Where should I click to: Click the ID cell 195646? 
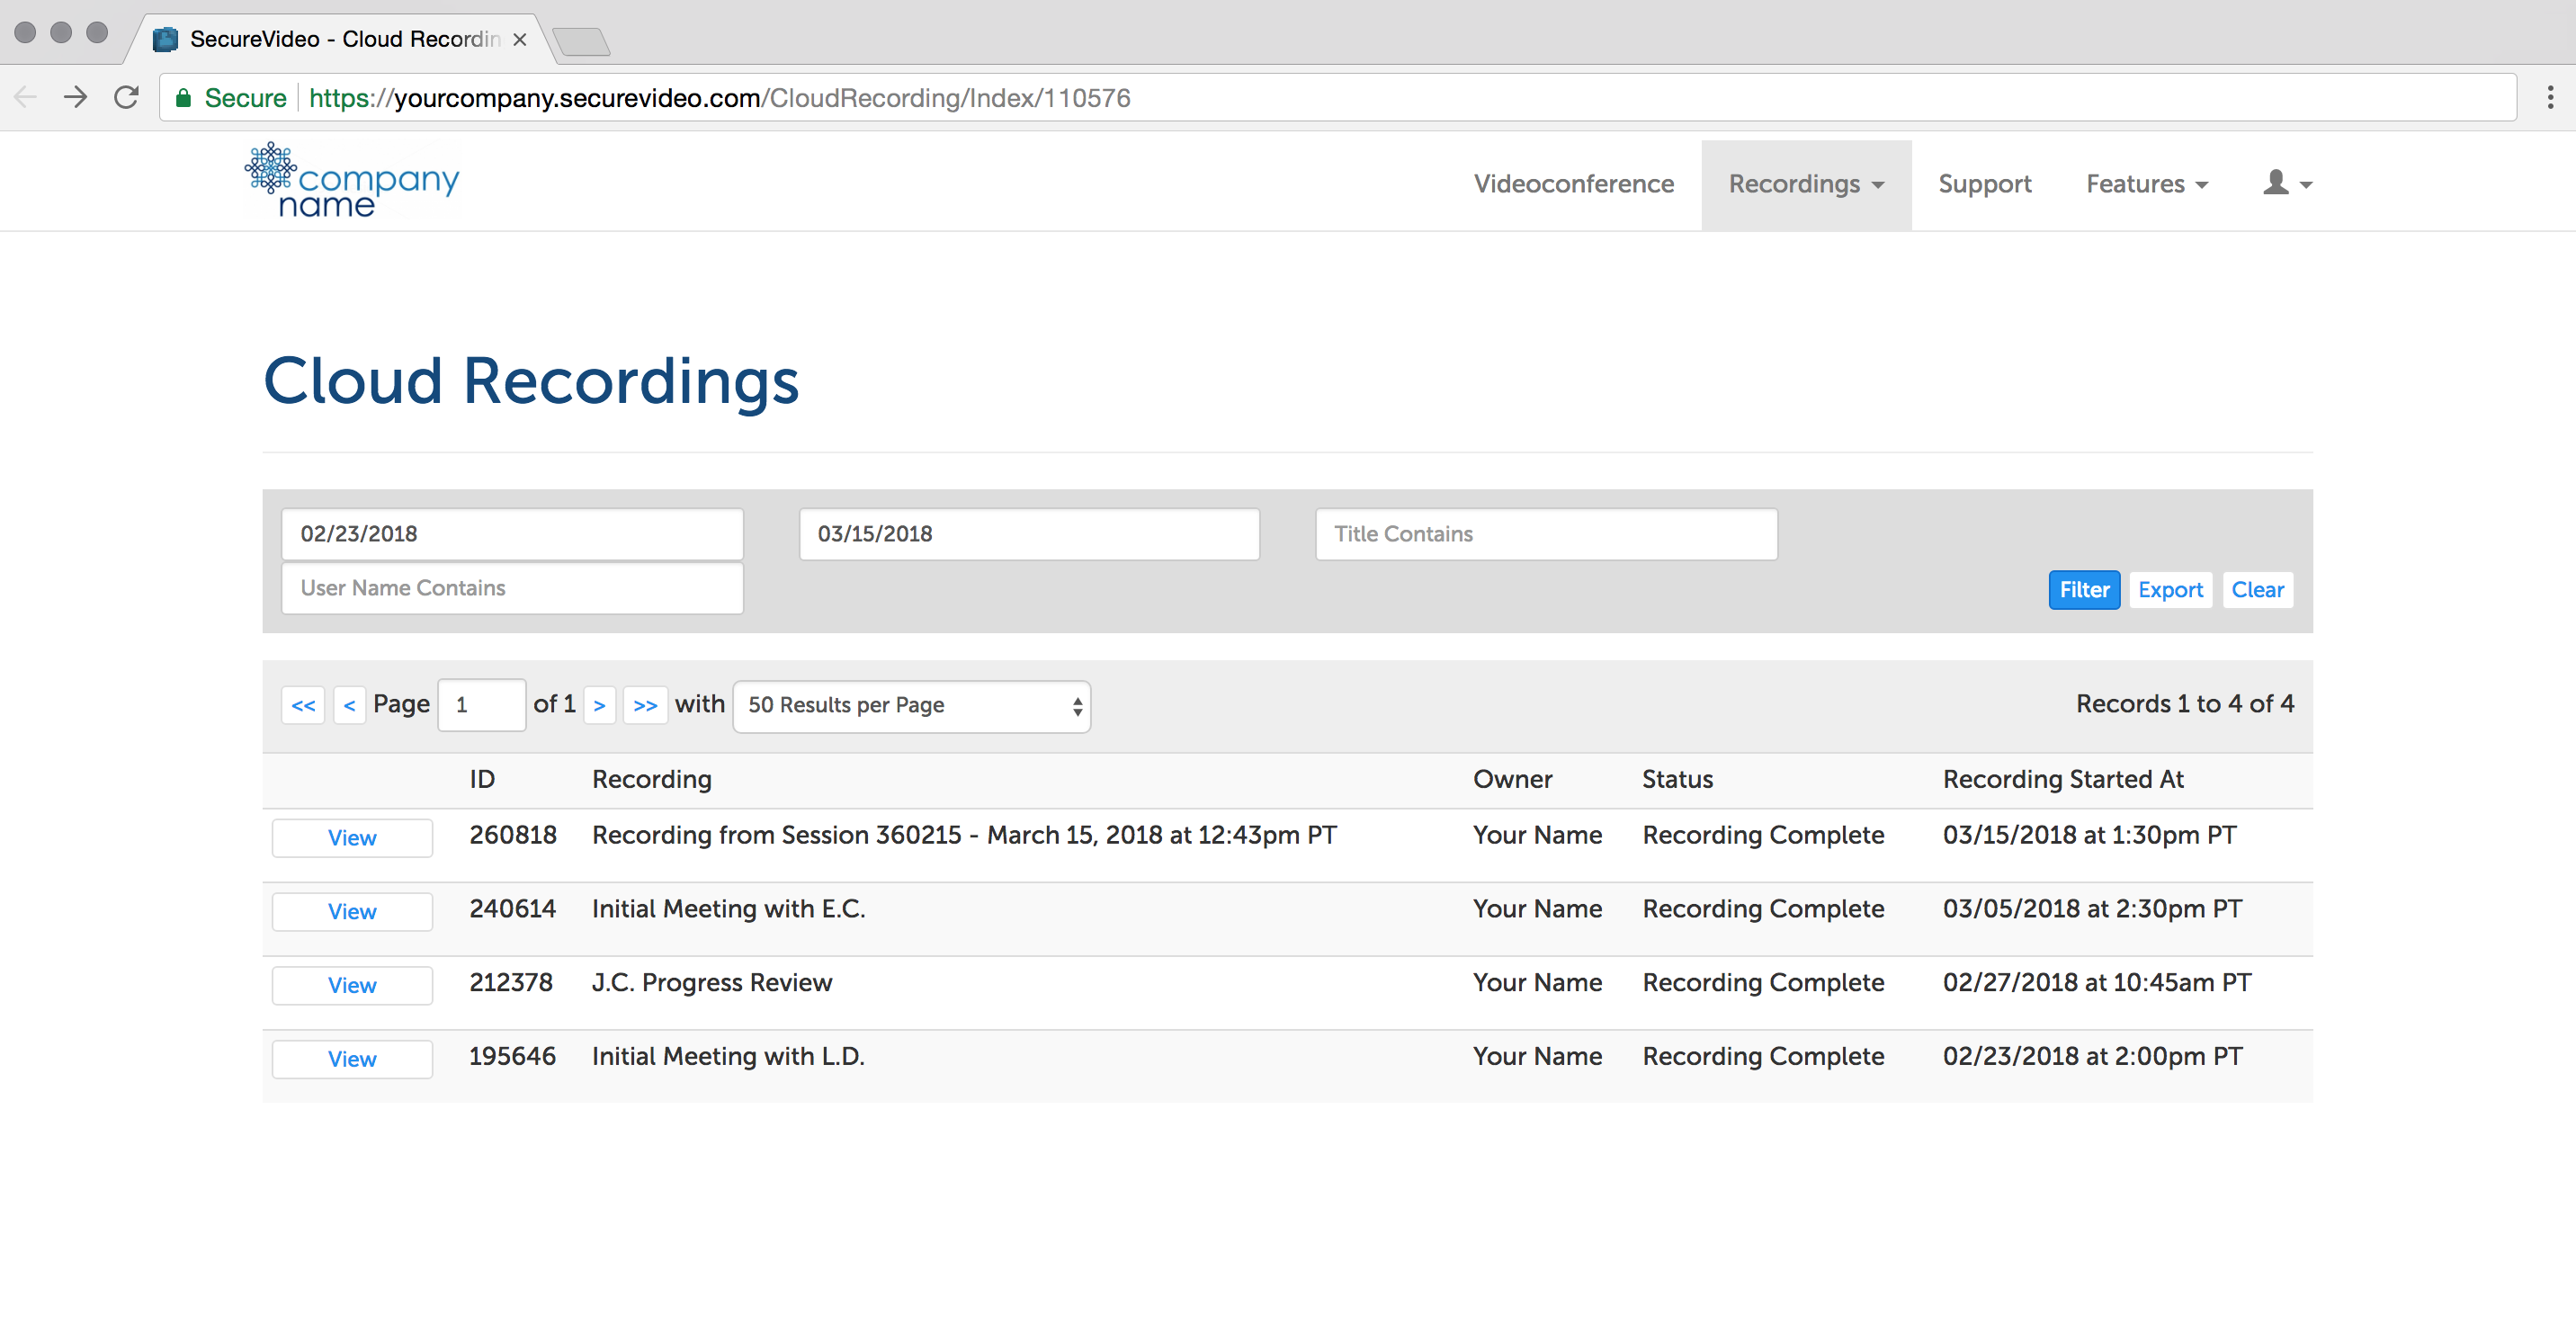tap(512, 1057)
